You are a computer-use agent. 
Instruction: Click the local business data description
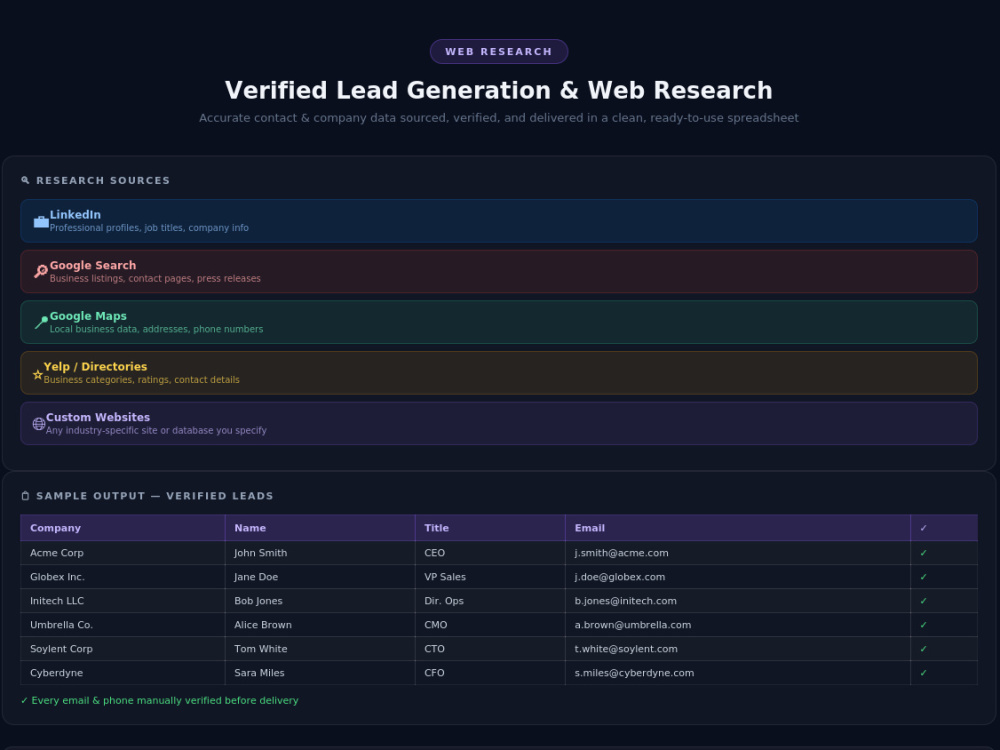pyautogui.click(x=156, y=329)
